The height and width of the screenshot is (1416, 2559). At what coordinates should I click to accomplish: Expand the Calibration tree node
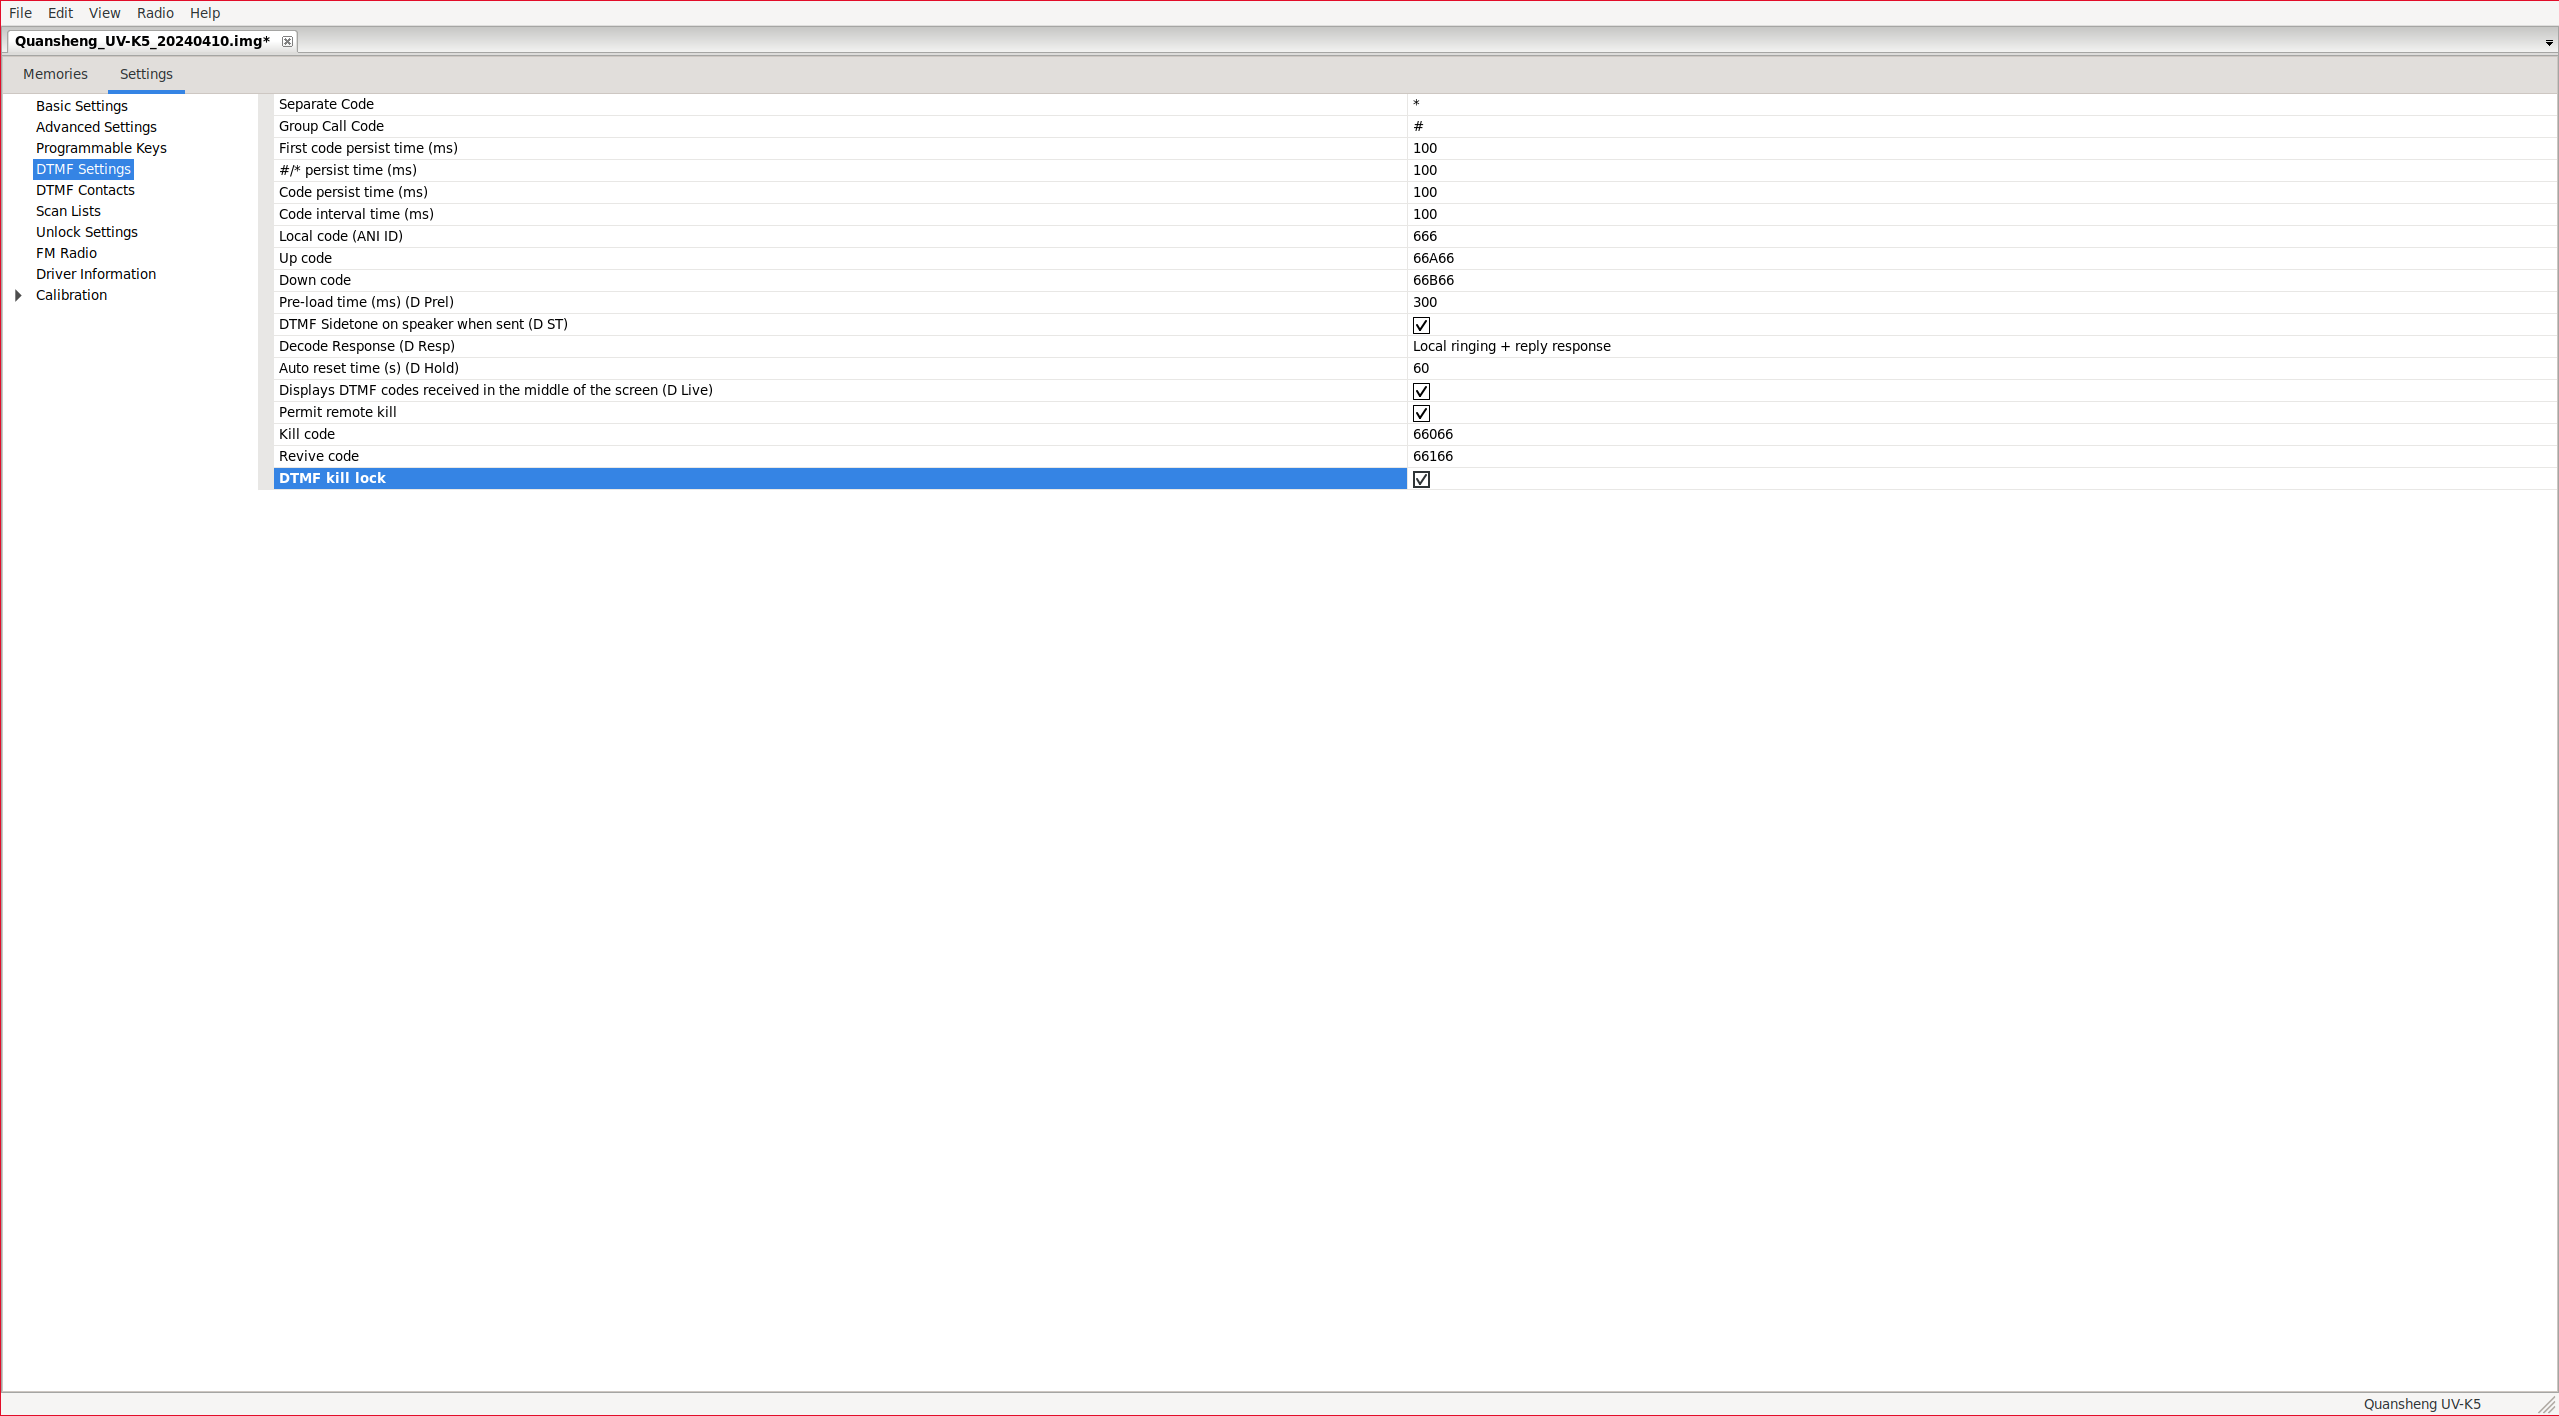[18, 295]
